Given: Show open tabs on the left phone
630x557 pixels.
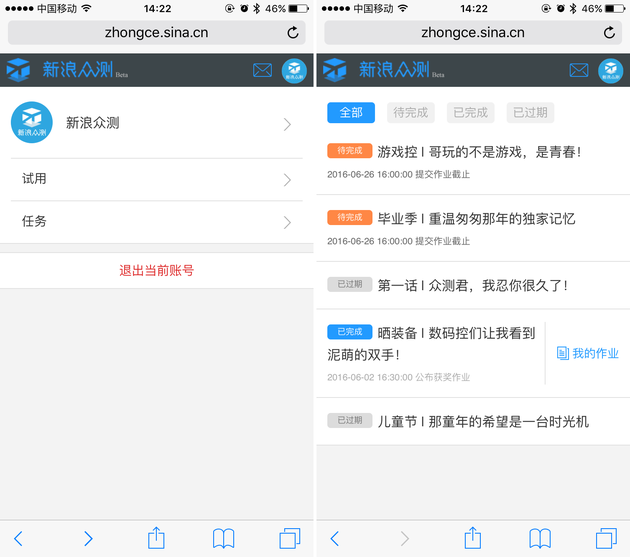Looking at the screenshot, I should 290,539.
